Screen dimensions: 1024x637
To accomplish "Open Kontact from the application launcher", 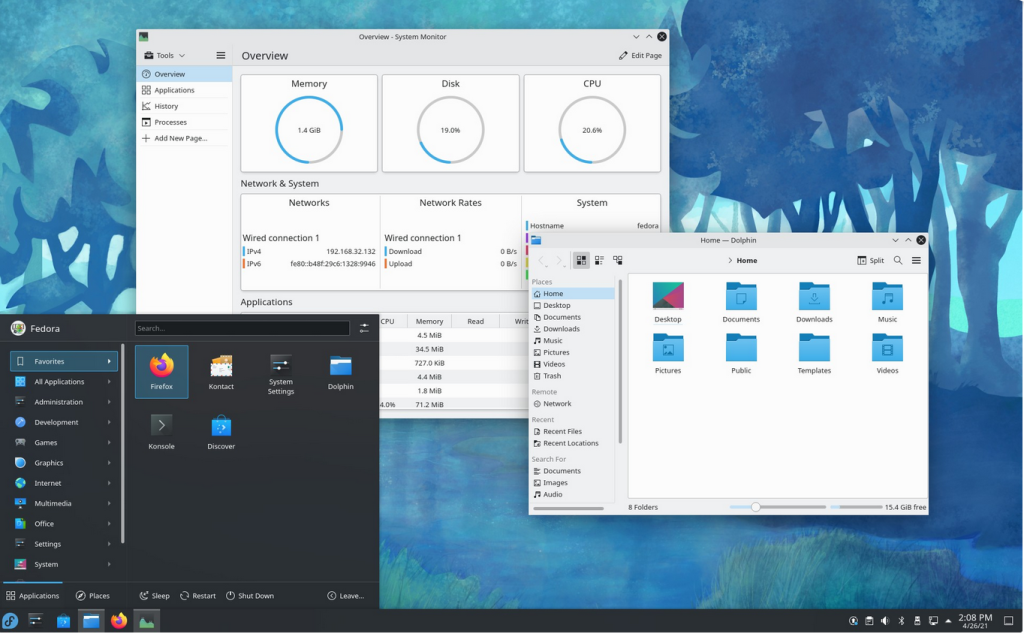I will coord(221,371).
